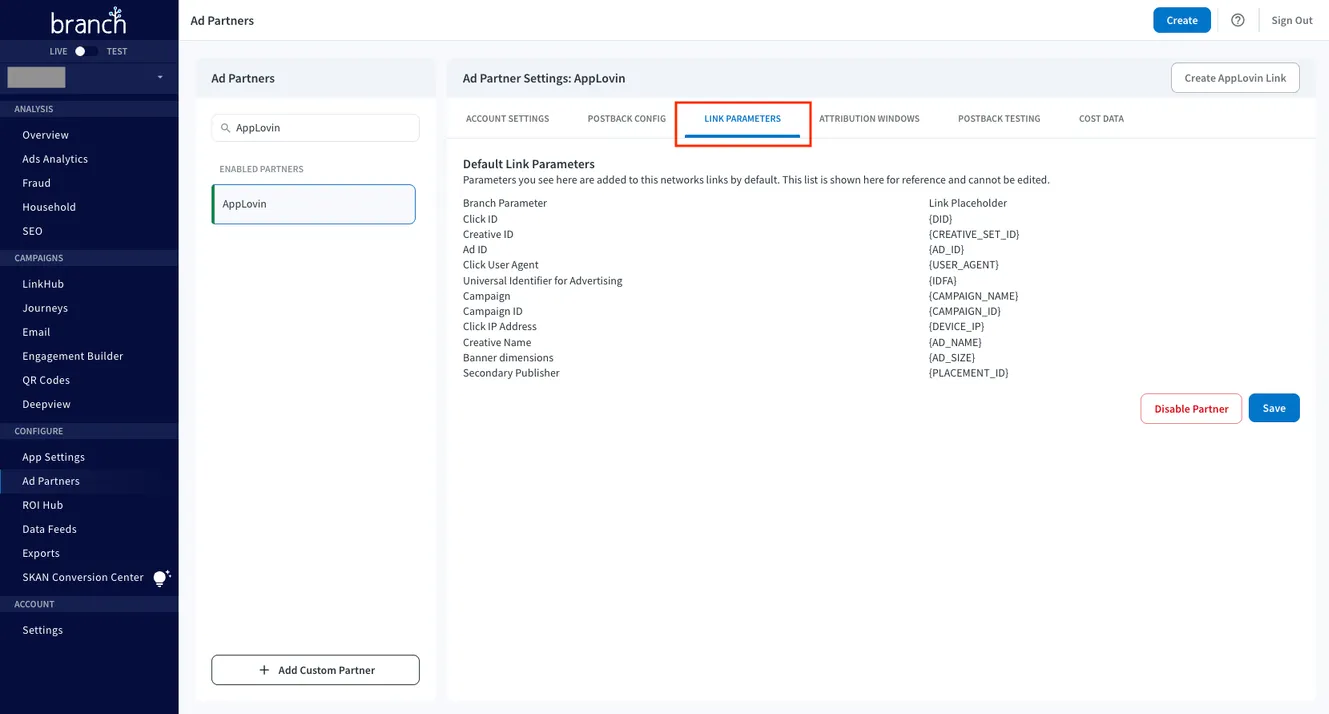Click Create AppLovin Link
1329x714 pixels.
[x=1235, y=77]
